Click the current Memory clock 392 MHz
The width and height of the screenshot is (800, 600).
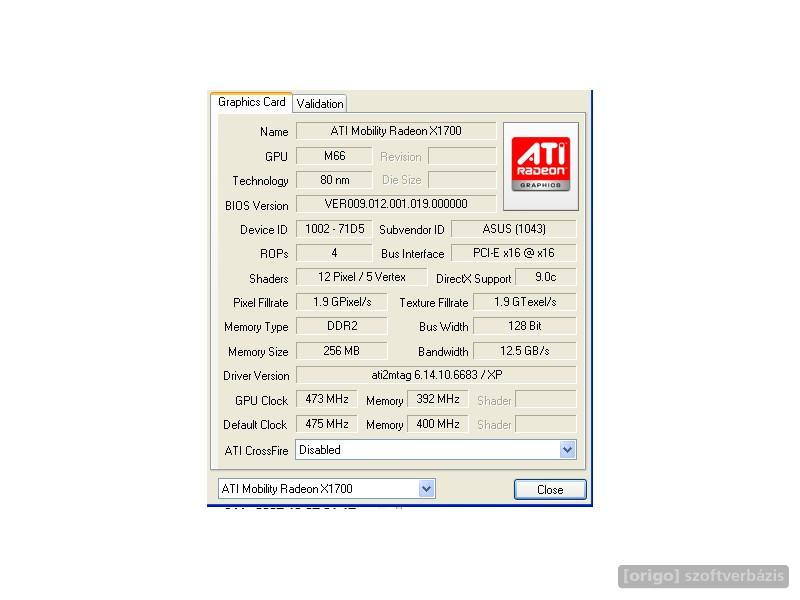click(438, 399)
